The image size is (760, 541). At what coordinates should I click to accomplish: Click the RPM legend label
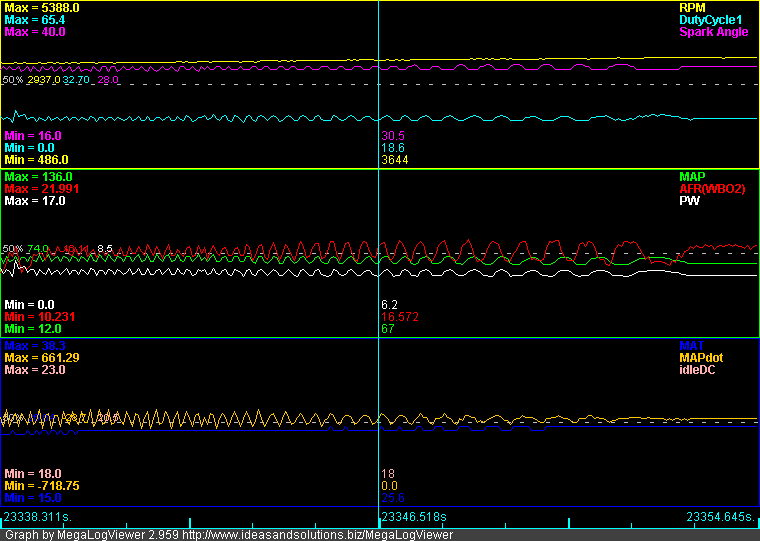pyautogui.click(x=692, y=7)
